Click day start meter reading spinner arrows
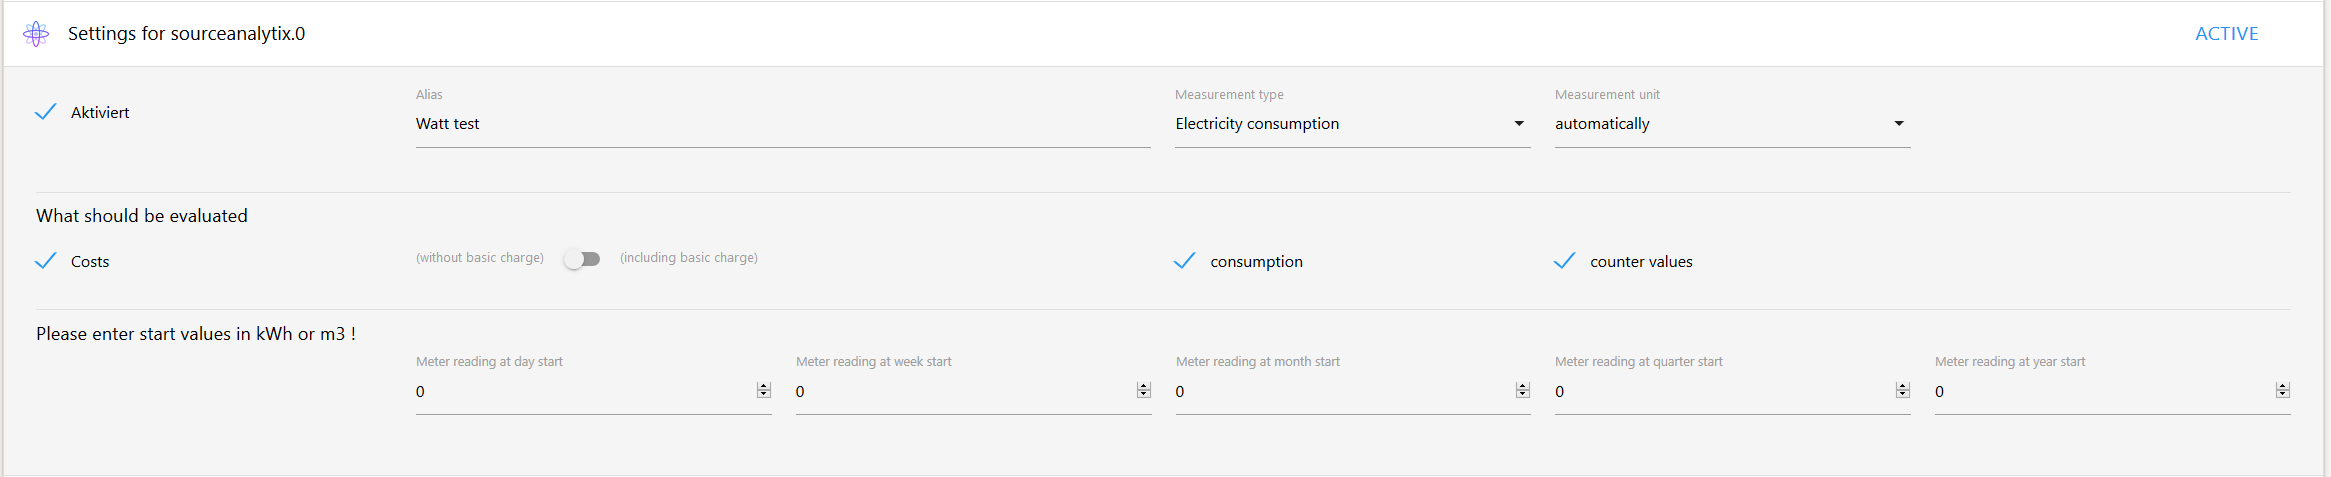This screenshot has height=477, width=2331. click(764, 390)
